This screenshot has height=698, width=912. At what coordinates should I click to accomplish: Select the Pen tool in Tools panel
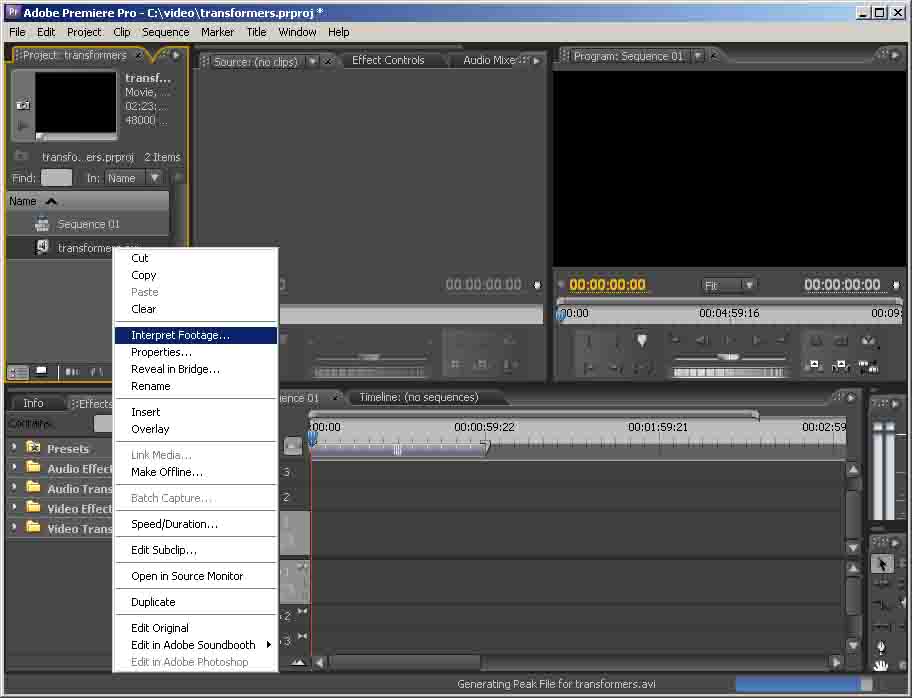point(881,647)
